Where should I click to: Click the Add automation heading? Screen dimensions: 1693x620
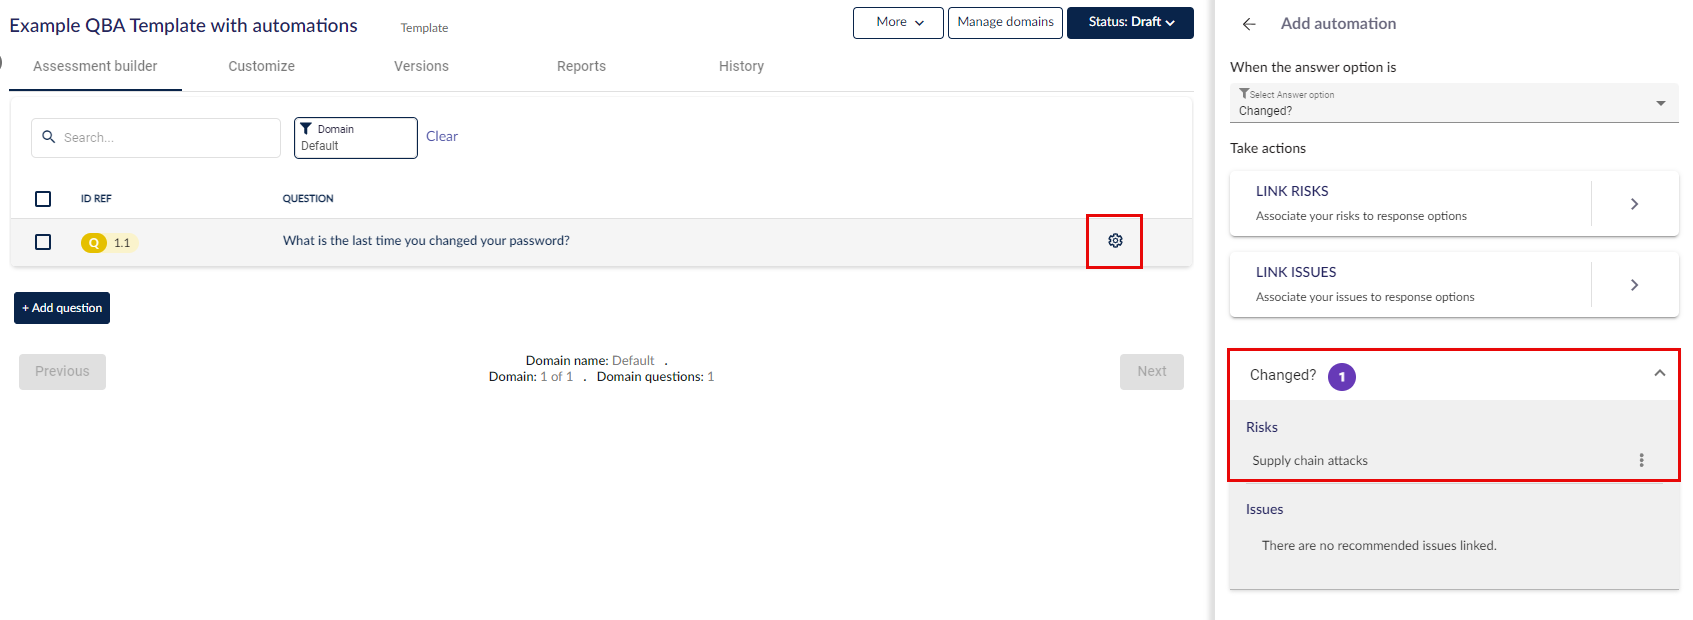(x=1338, y=24)
